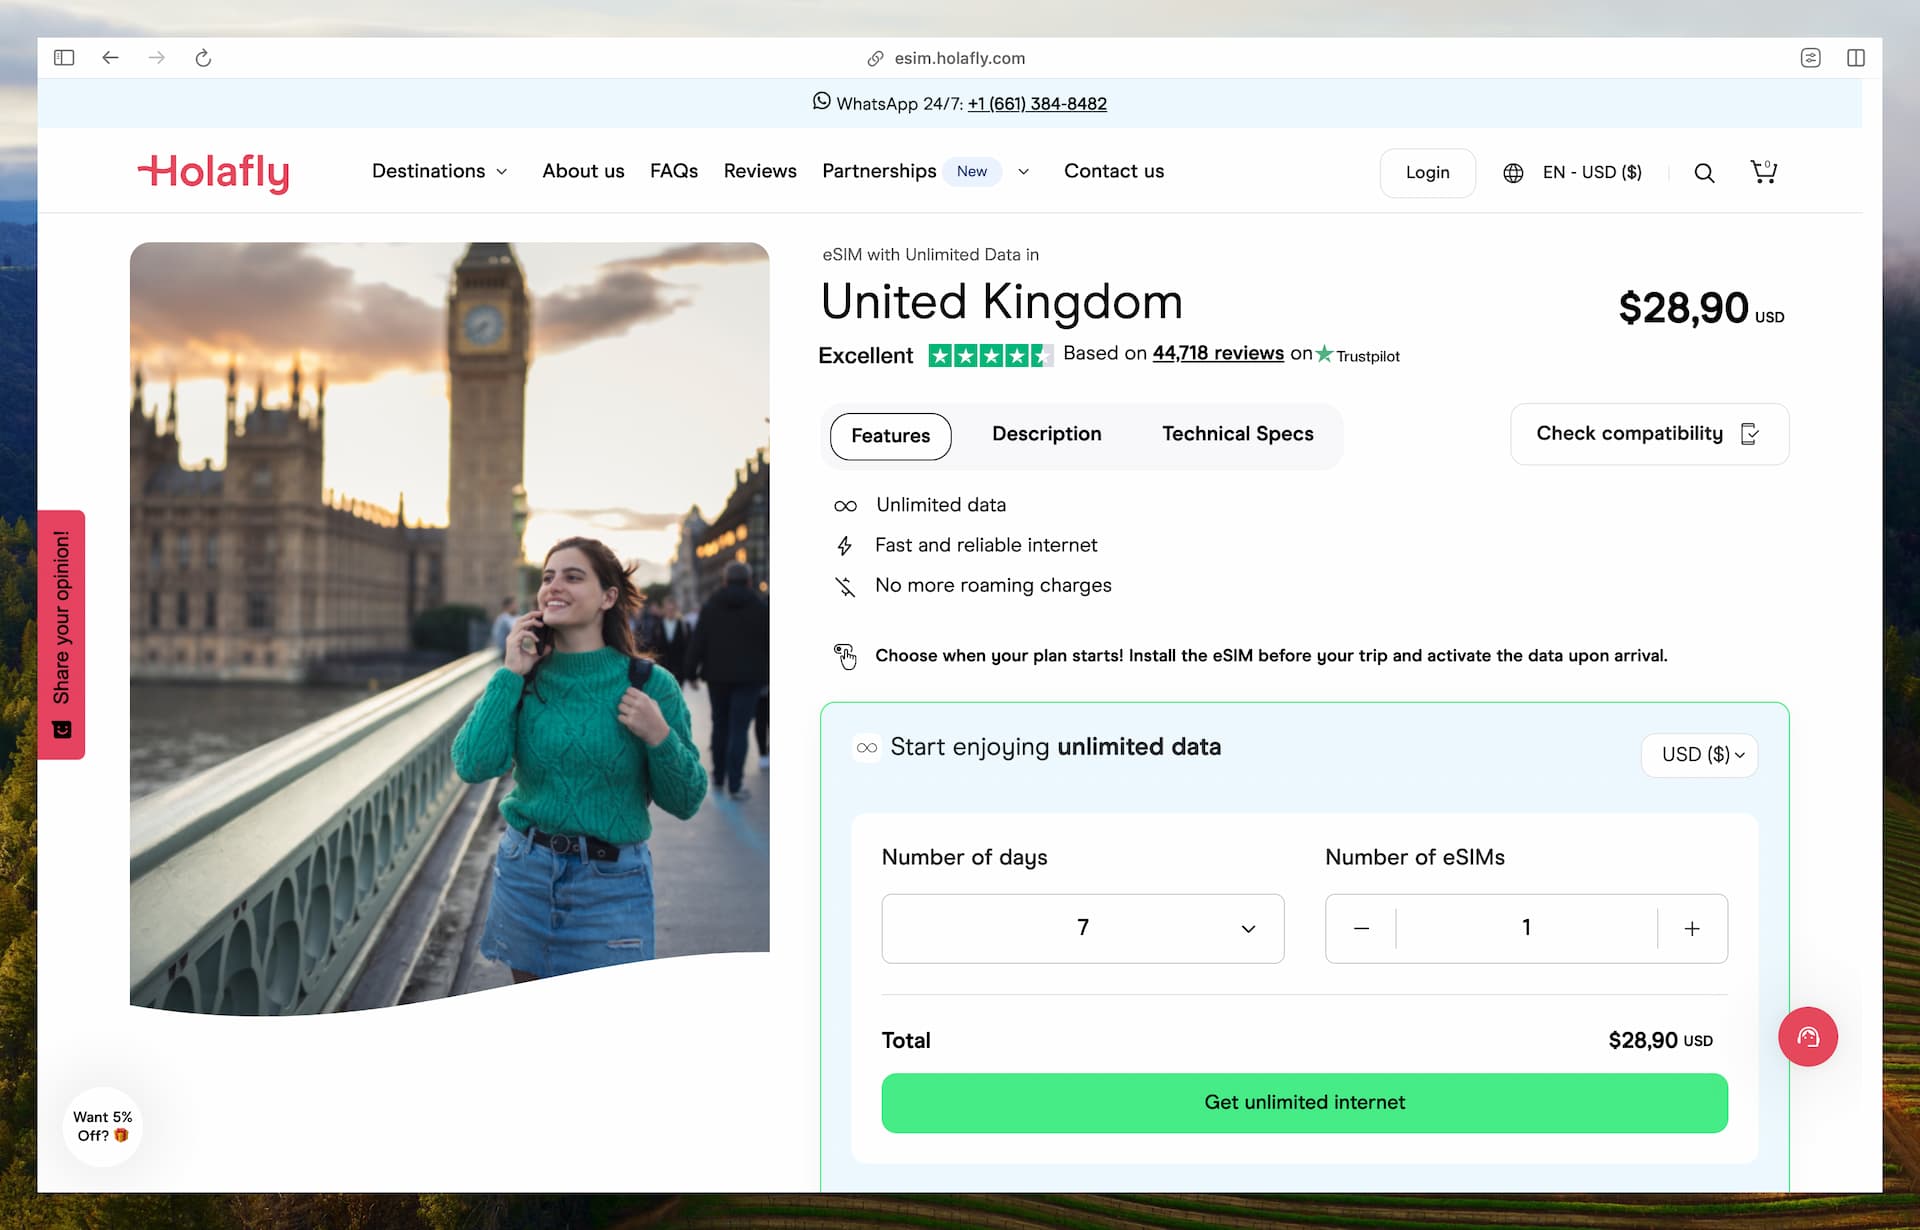Image resolution: width=1920 pixels, height=1230 pixels.
Task: Click the shopping cart icon in header
Action: pyautogui.click(x=1763, y=171)
